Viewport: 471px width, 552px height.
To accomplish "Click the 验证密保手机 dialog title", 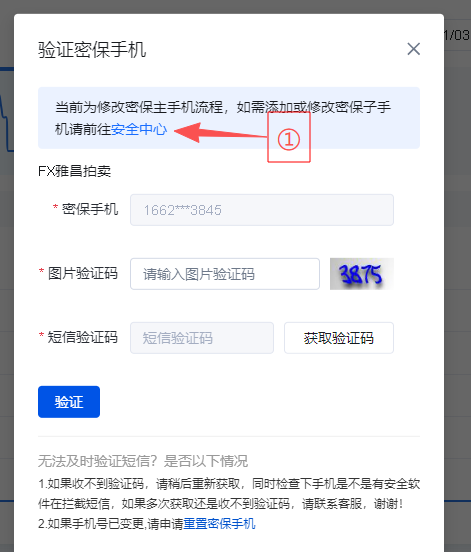I will 92,50.
